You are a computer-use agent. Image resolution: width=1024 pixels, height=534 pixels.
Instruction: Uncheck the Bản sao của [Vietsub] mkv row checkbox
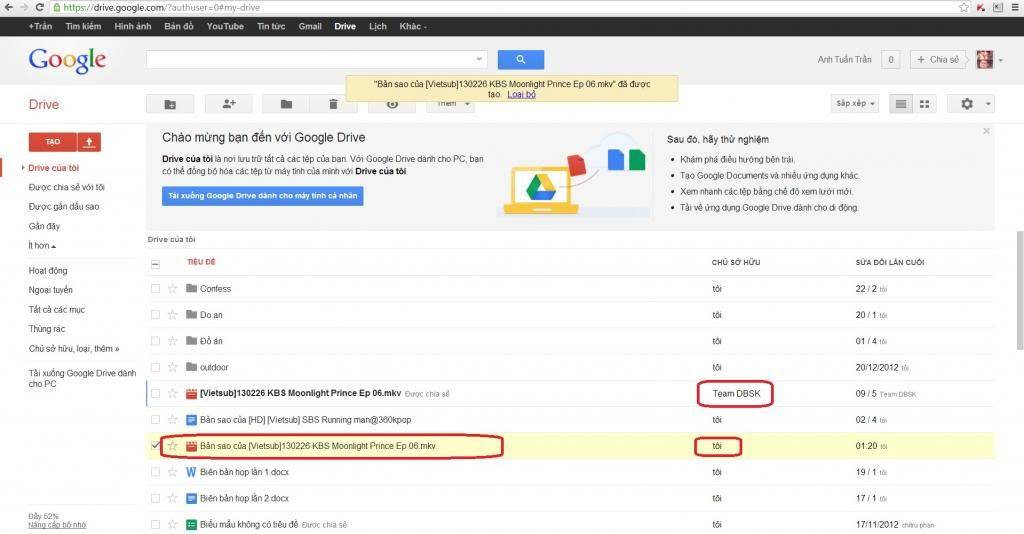[x=155, y=446]
